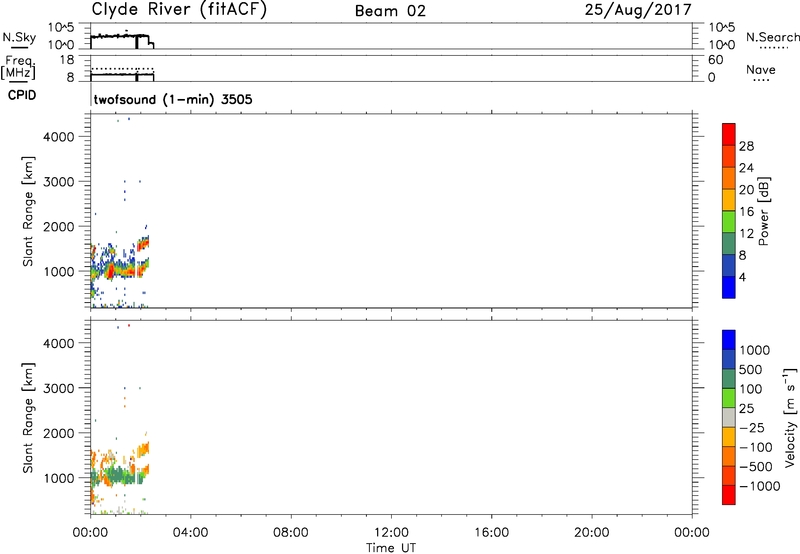Screen dimensions: 800x554
Task: Click the 'N.Search' legend label
Action: pos(773,37)
